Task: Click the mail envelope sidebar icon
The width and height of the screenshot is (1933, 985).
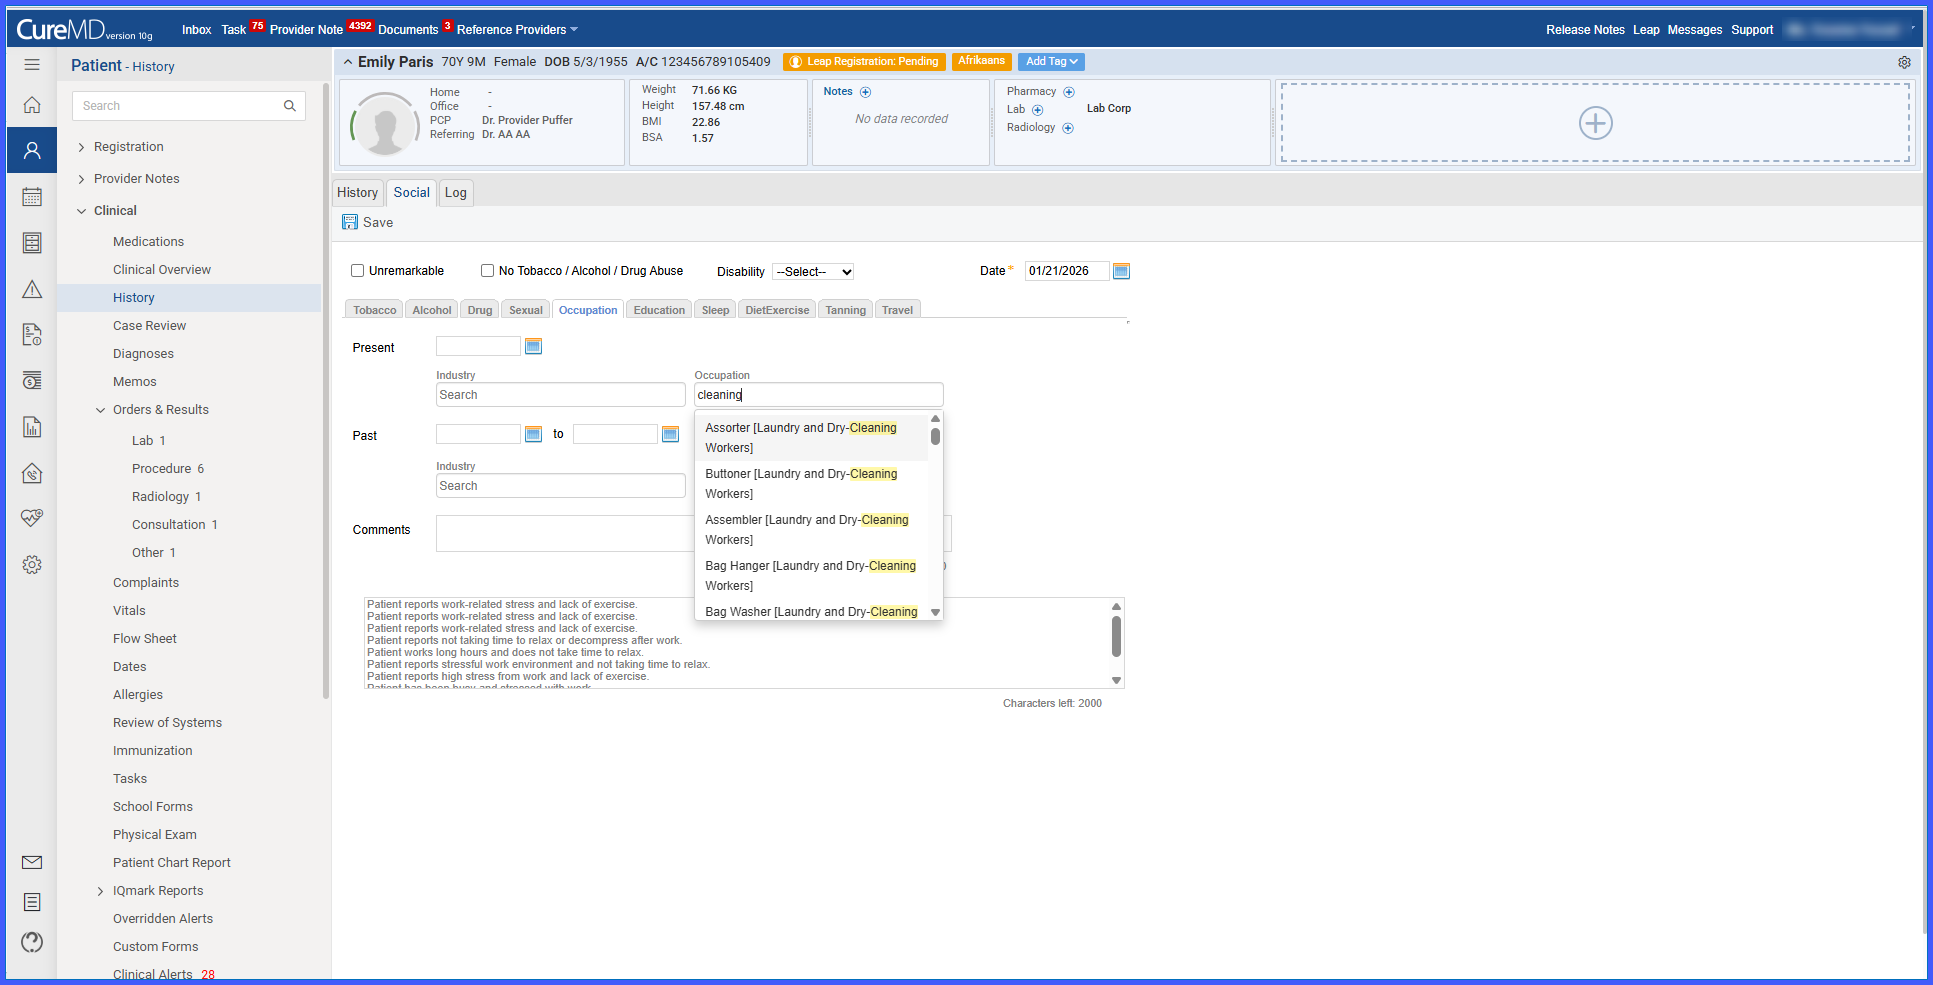Action: pos(32,862)
